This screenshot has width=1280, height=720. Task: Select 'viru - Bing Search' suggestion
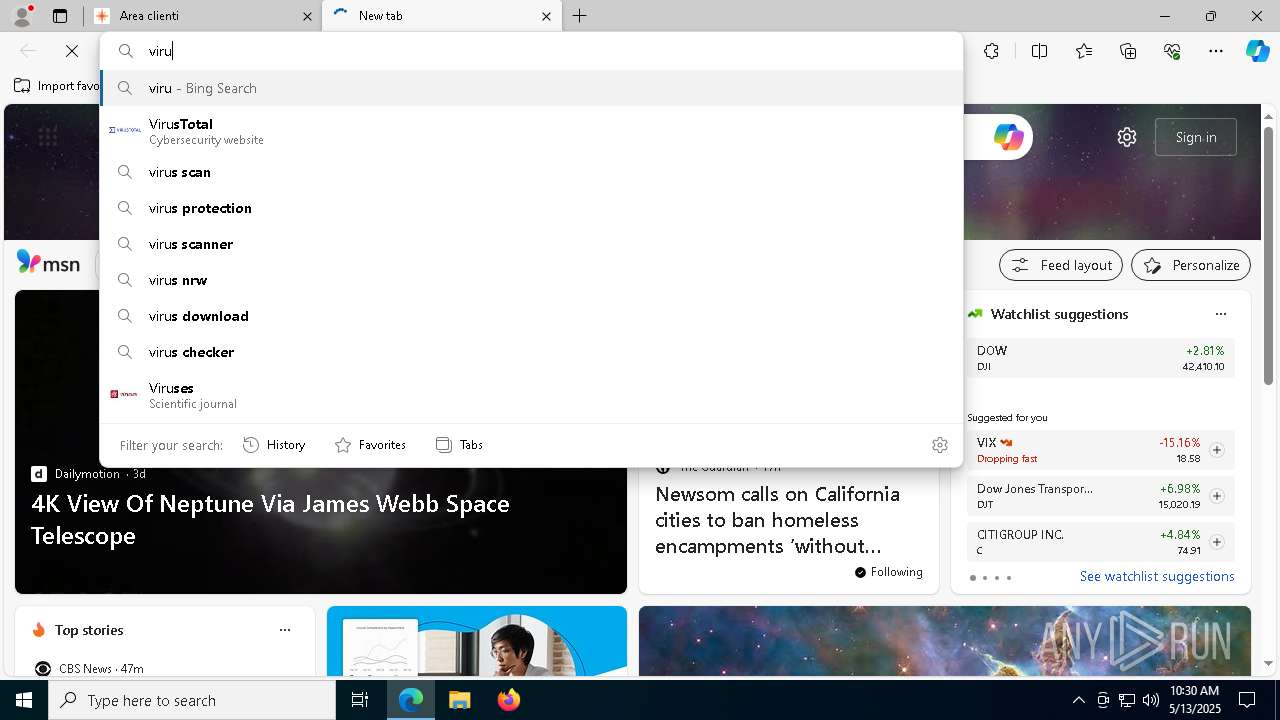pos(531,88)
